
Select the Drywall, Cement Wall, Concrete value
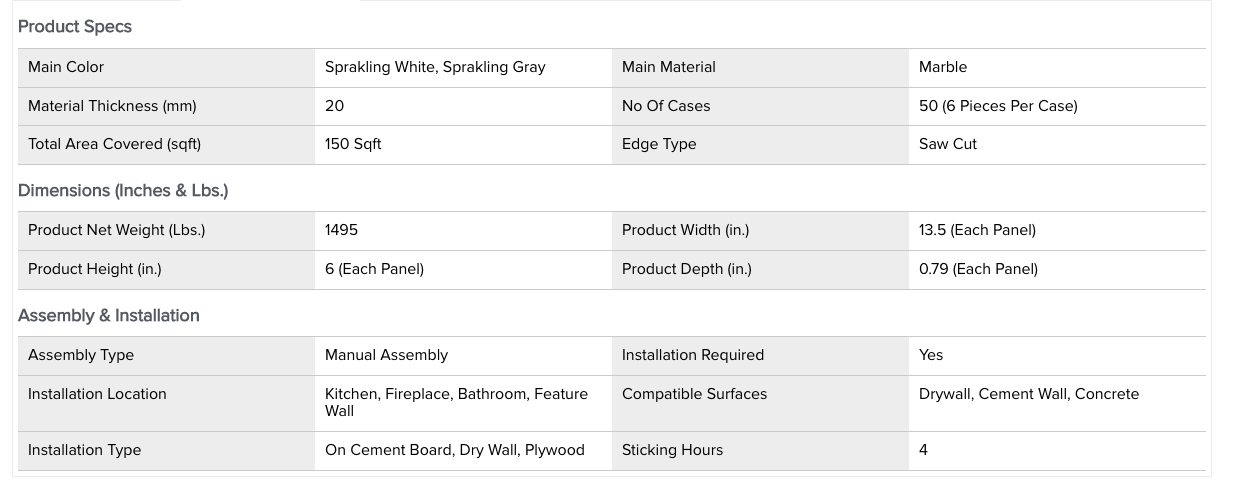coord(1029,394)
